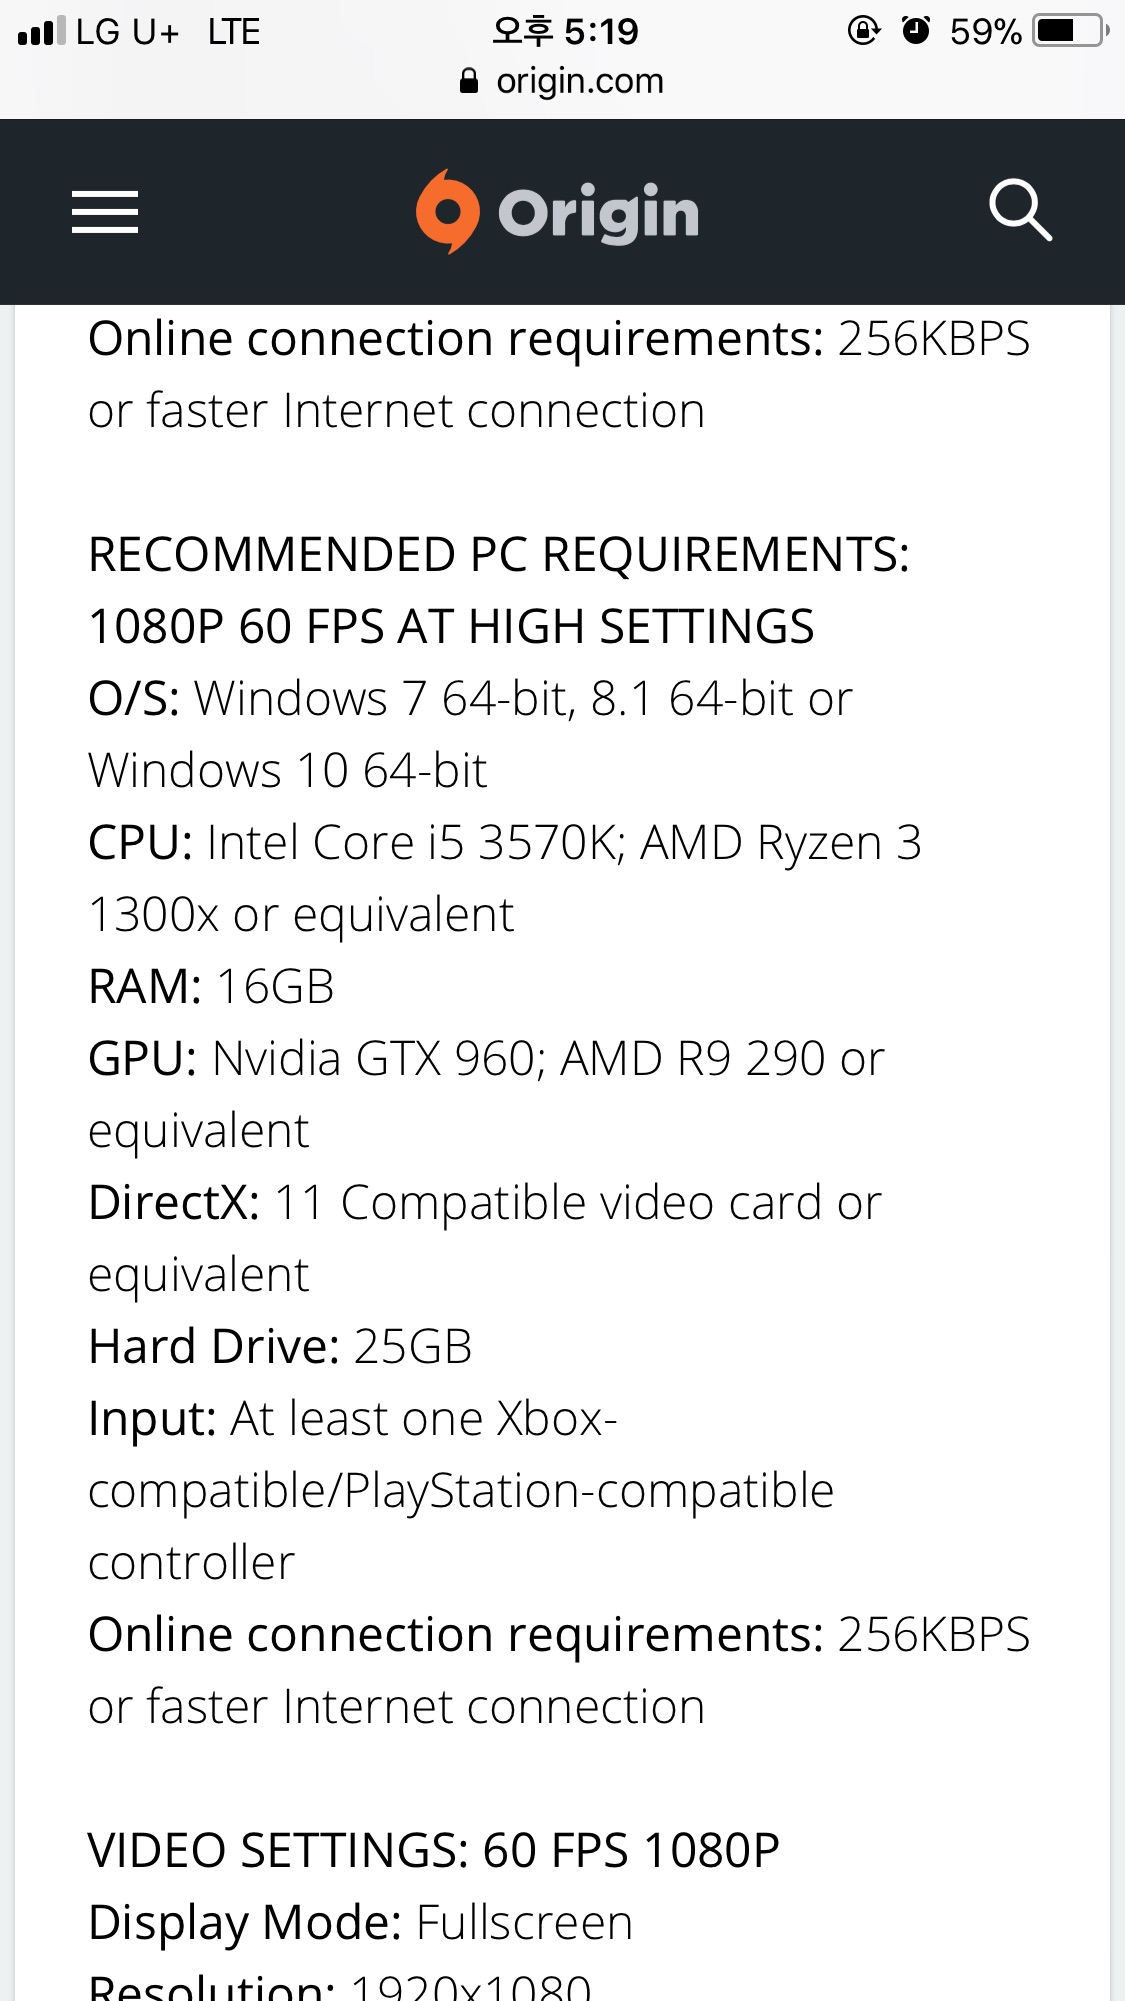The image size is (1125, 2001).
Task: Open search with the magnifier icon
Action: tap(1020, 210)
